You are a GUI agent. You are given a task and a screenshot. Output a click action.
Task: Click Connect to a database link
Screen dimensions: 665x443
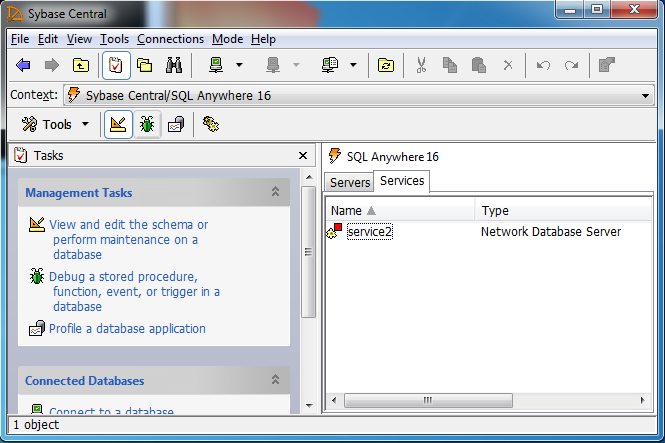pos(111,410)
